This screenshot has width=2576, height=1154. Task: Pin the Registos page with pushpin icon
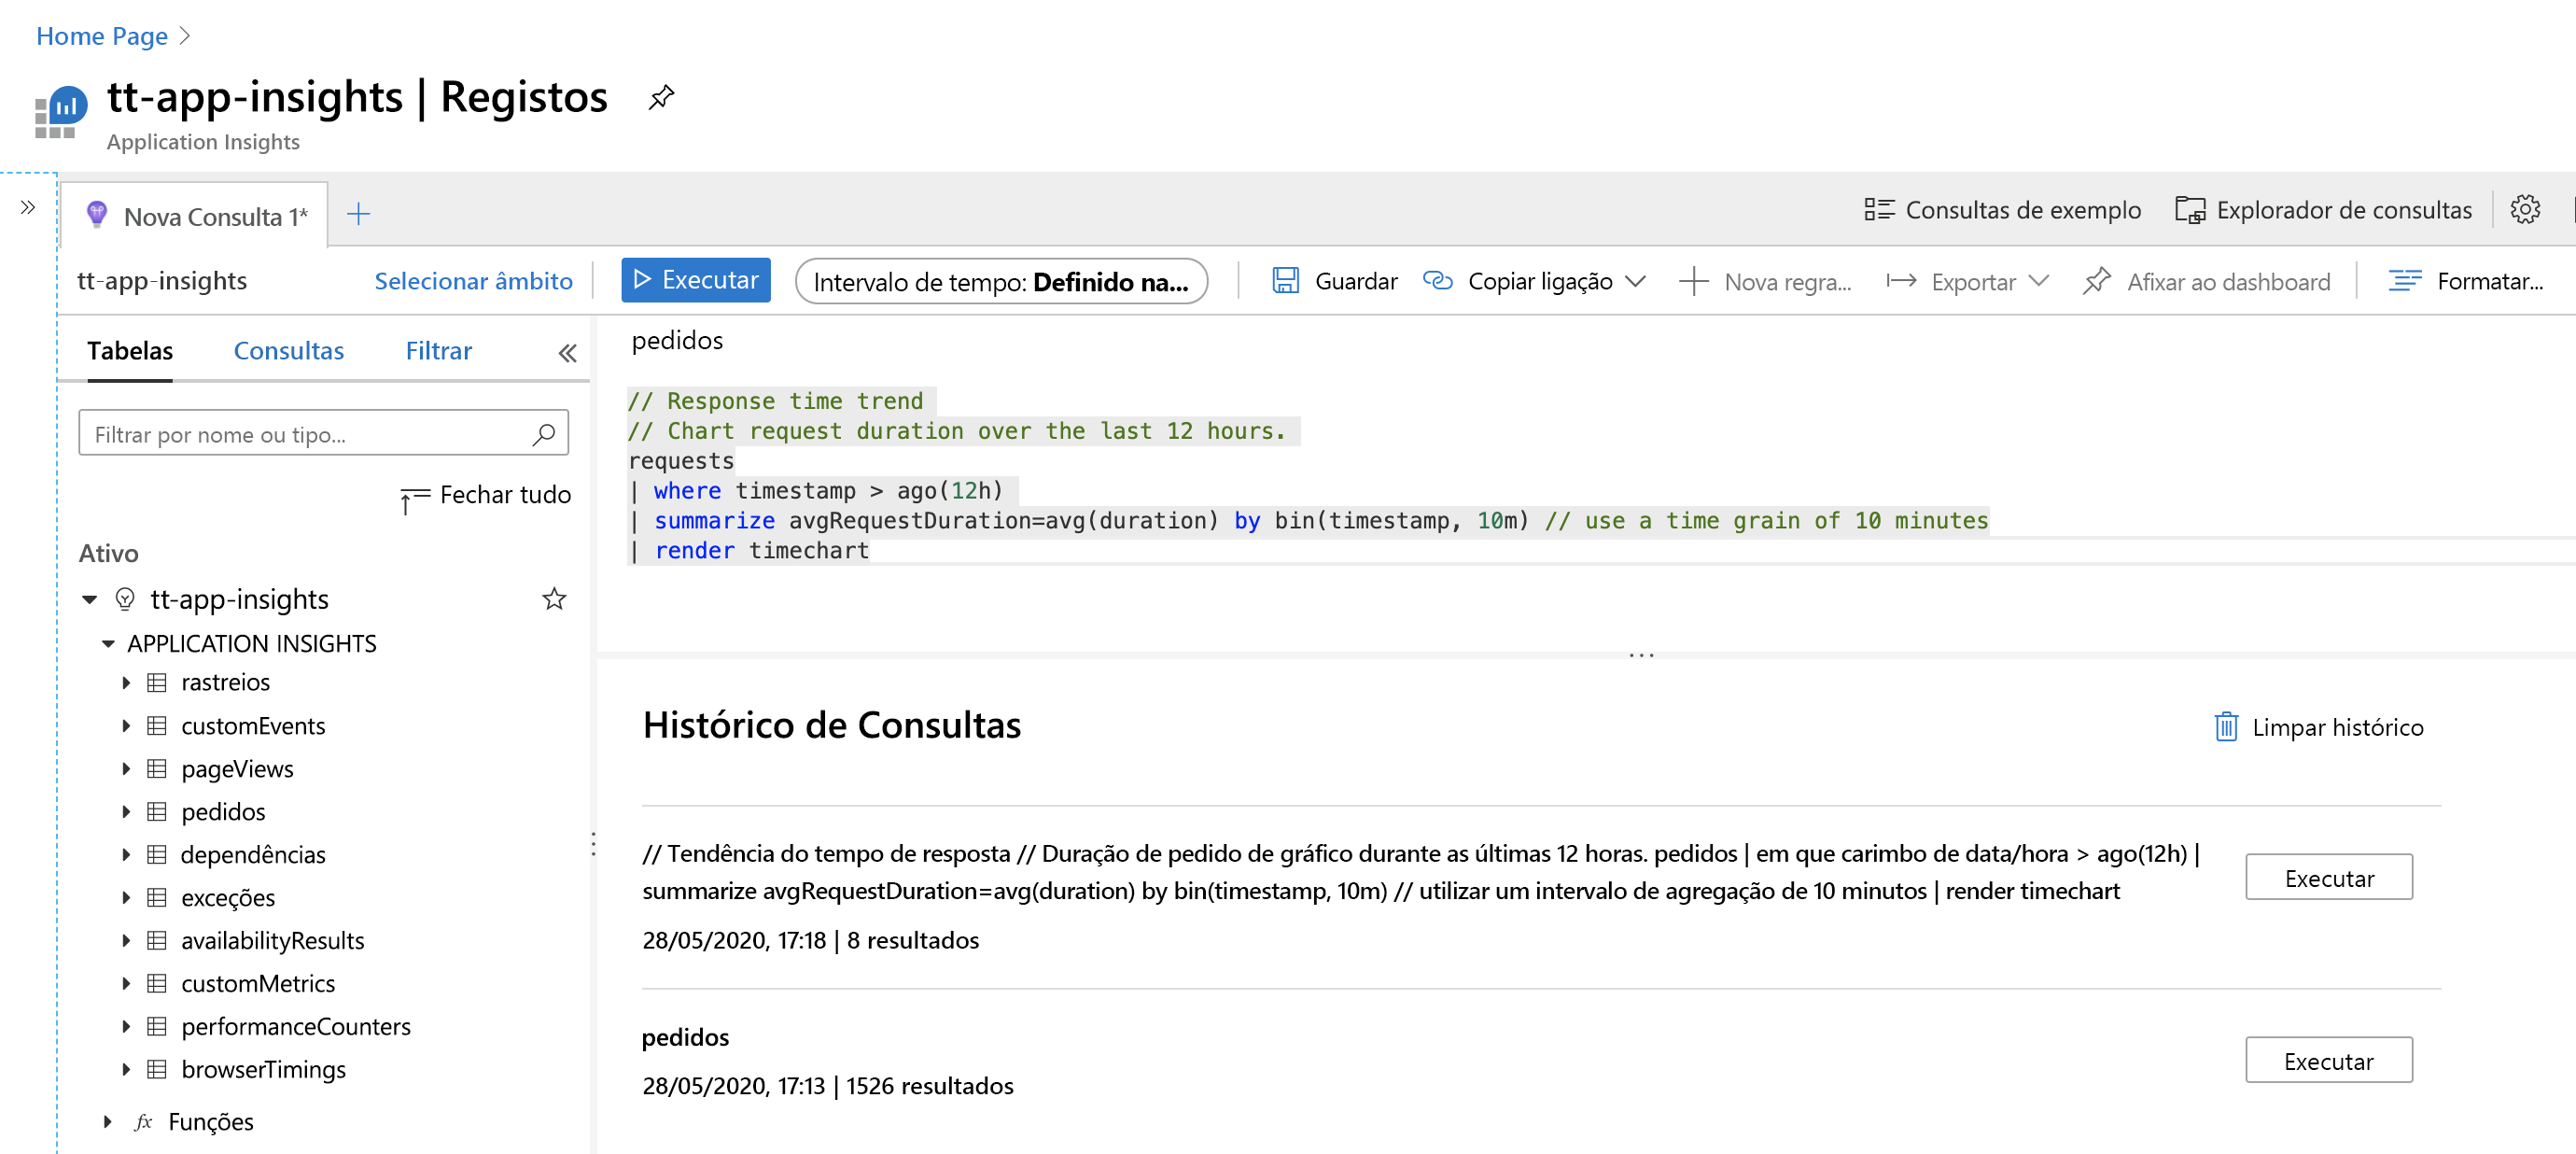click(660, 98)
